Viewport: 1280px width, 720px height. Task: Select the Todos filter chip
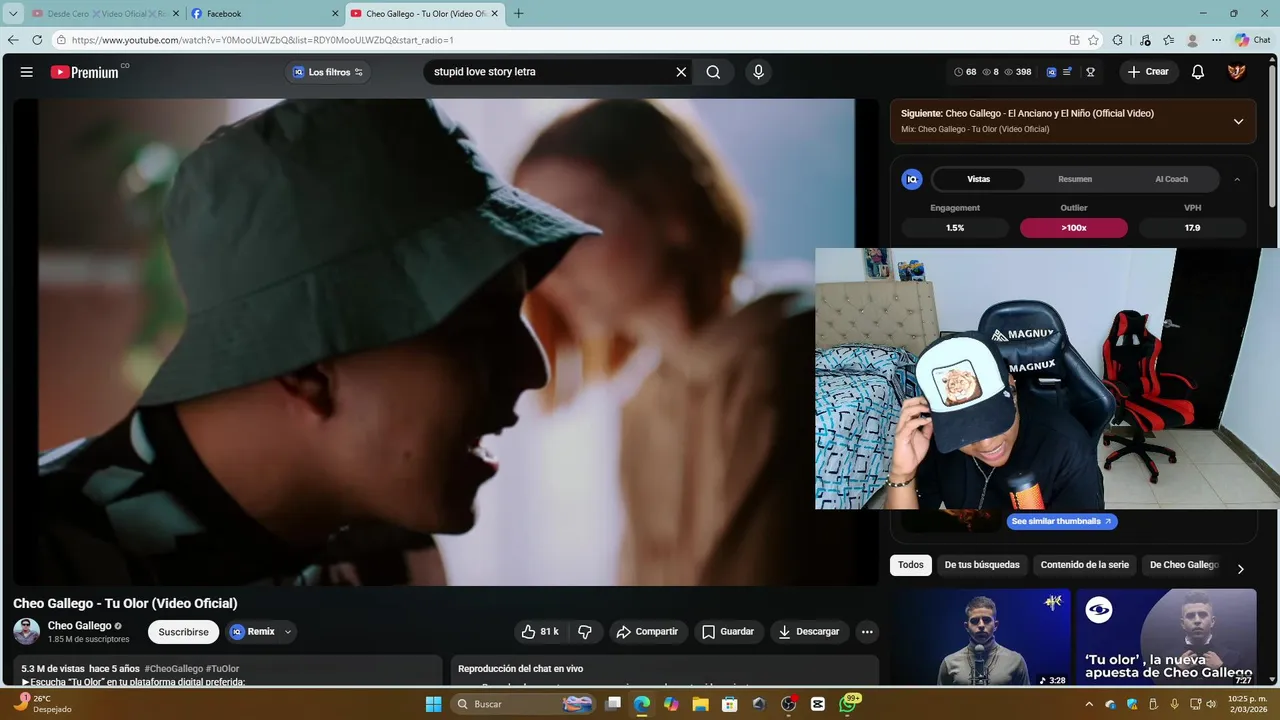pyautogui.click(x=911, y=565)
